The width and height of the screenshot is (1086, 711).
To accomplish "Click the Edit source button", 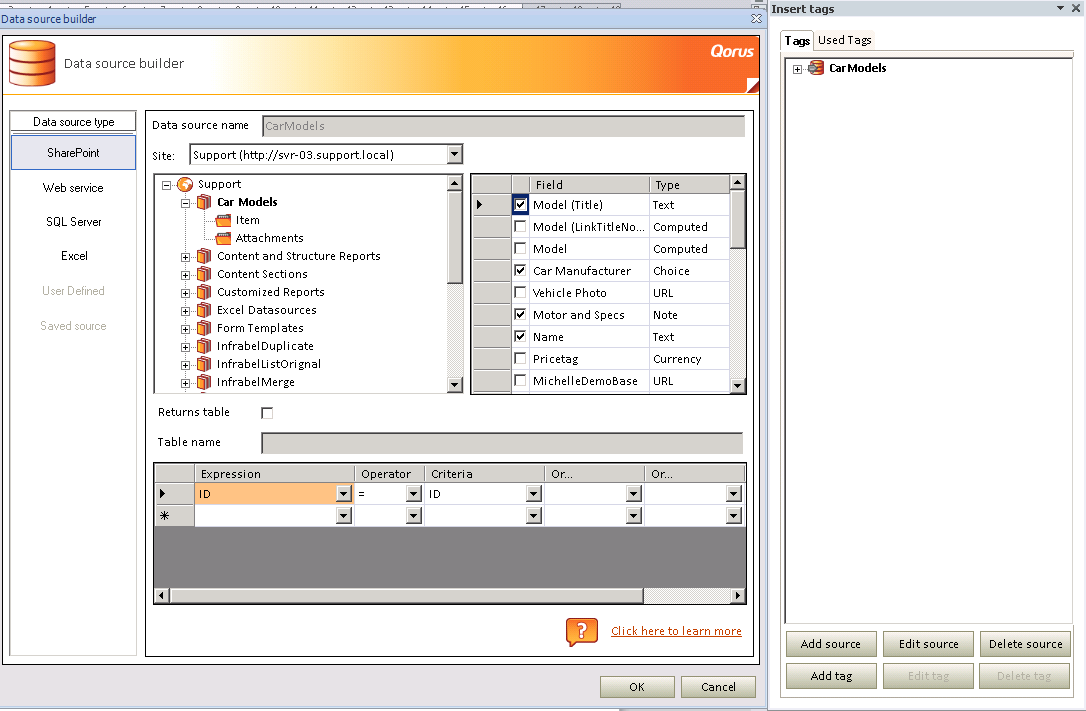I will click(929, 644).
